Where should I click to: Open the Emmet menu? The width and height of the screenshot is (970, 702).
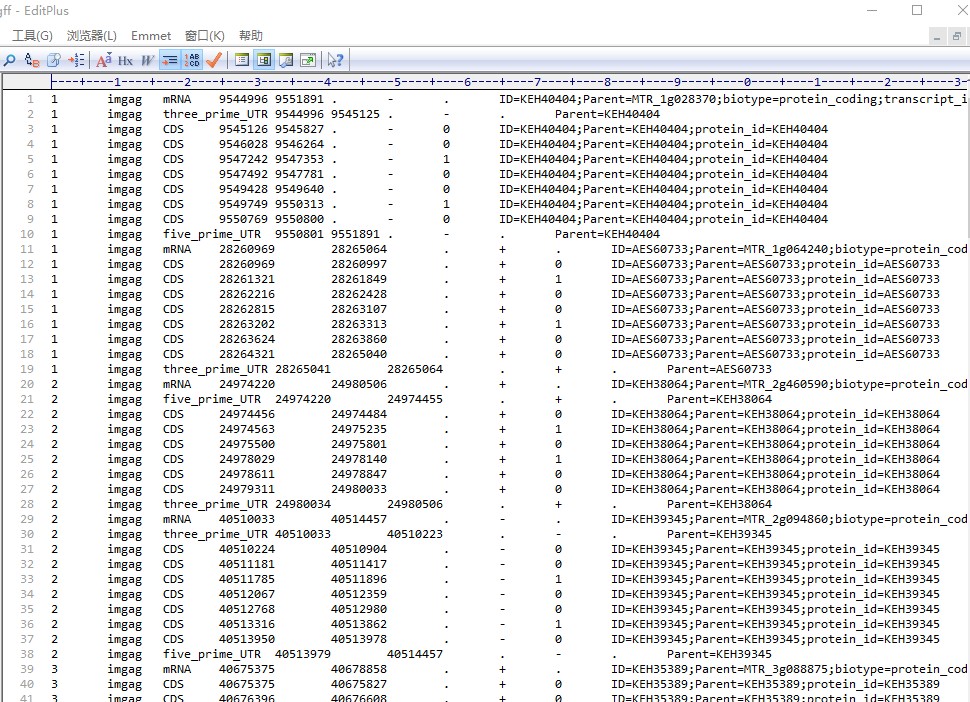pos(151,36)
